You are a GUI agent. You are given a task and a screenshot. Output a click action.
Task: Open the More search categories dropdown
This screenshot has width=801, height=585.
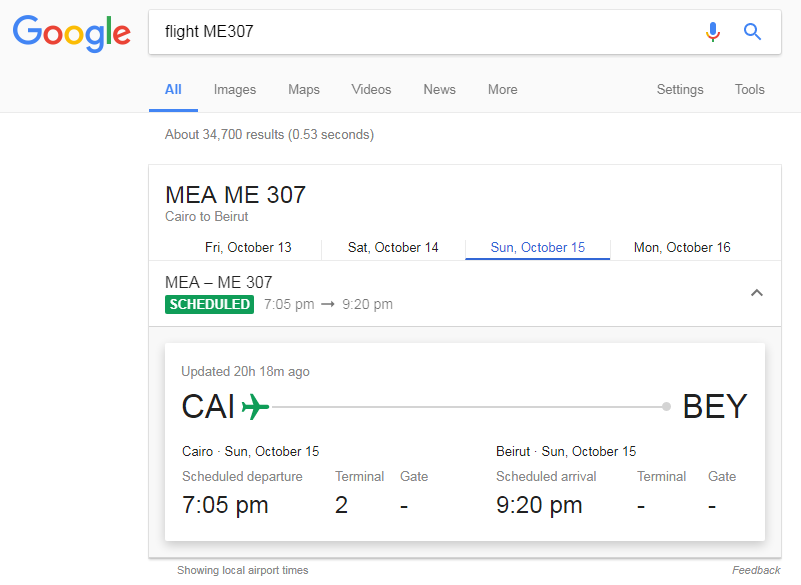[502, 89]
